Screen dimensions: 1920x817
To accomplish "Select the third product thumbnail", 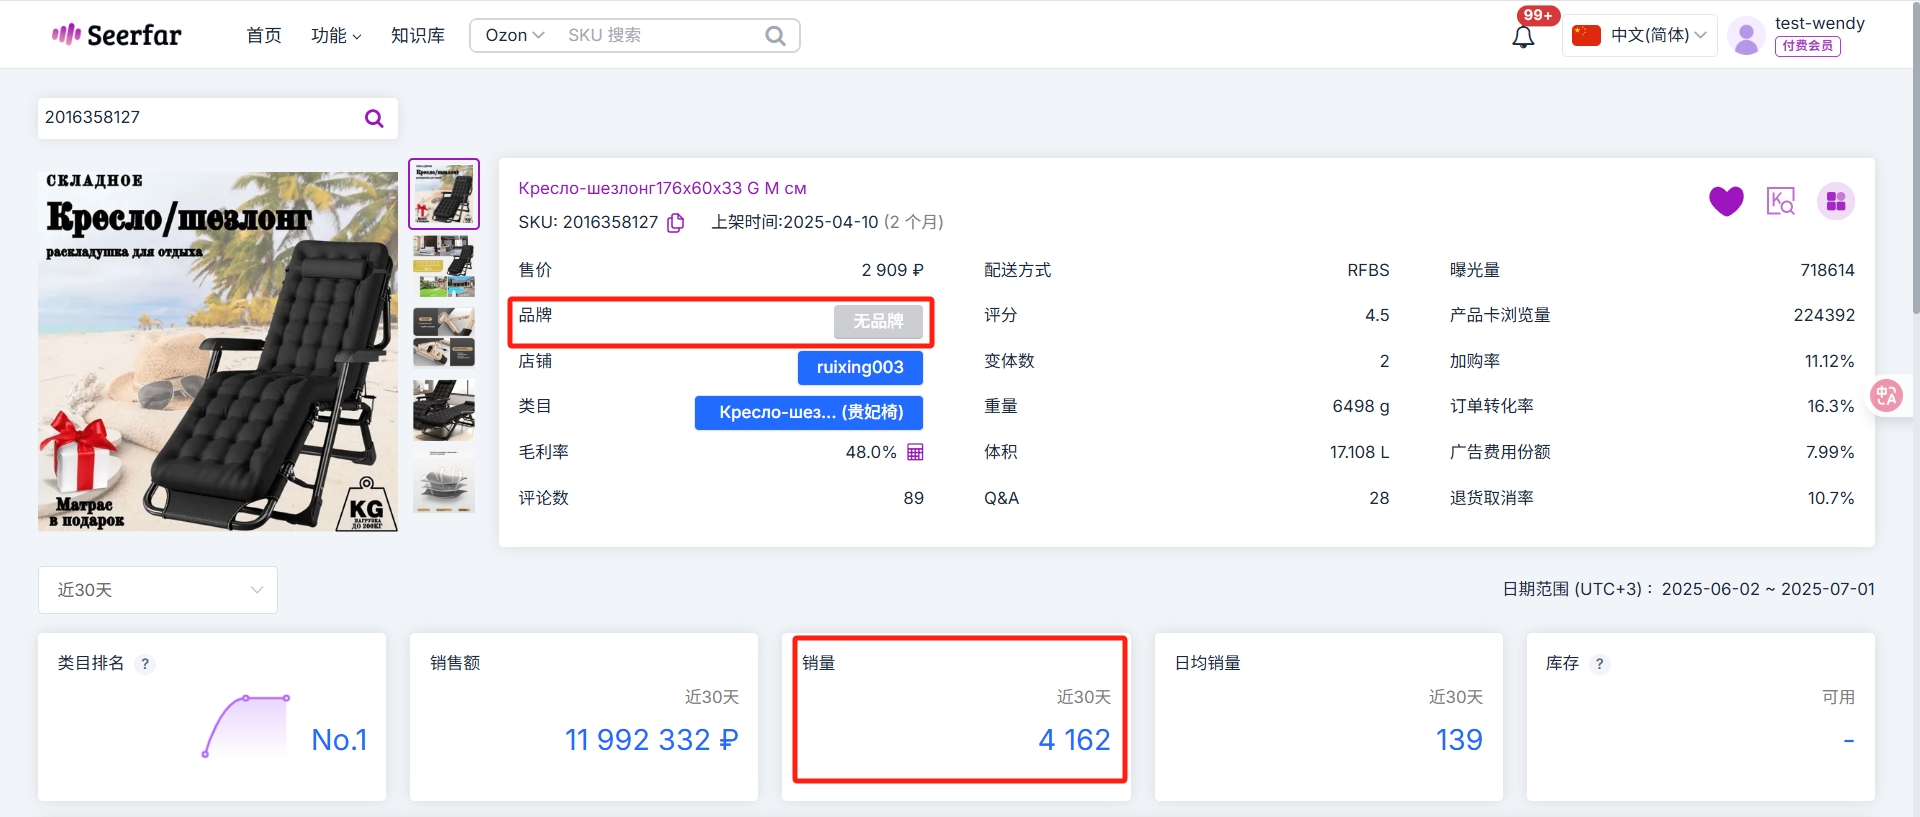I will [x=444, y=338].
